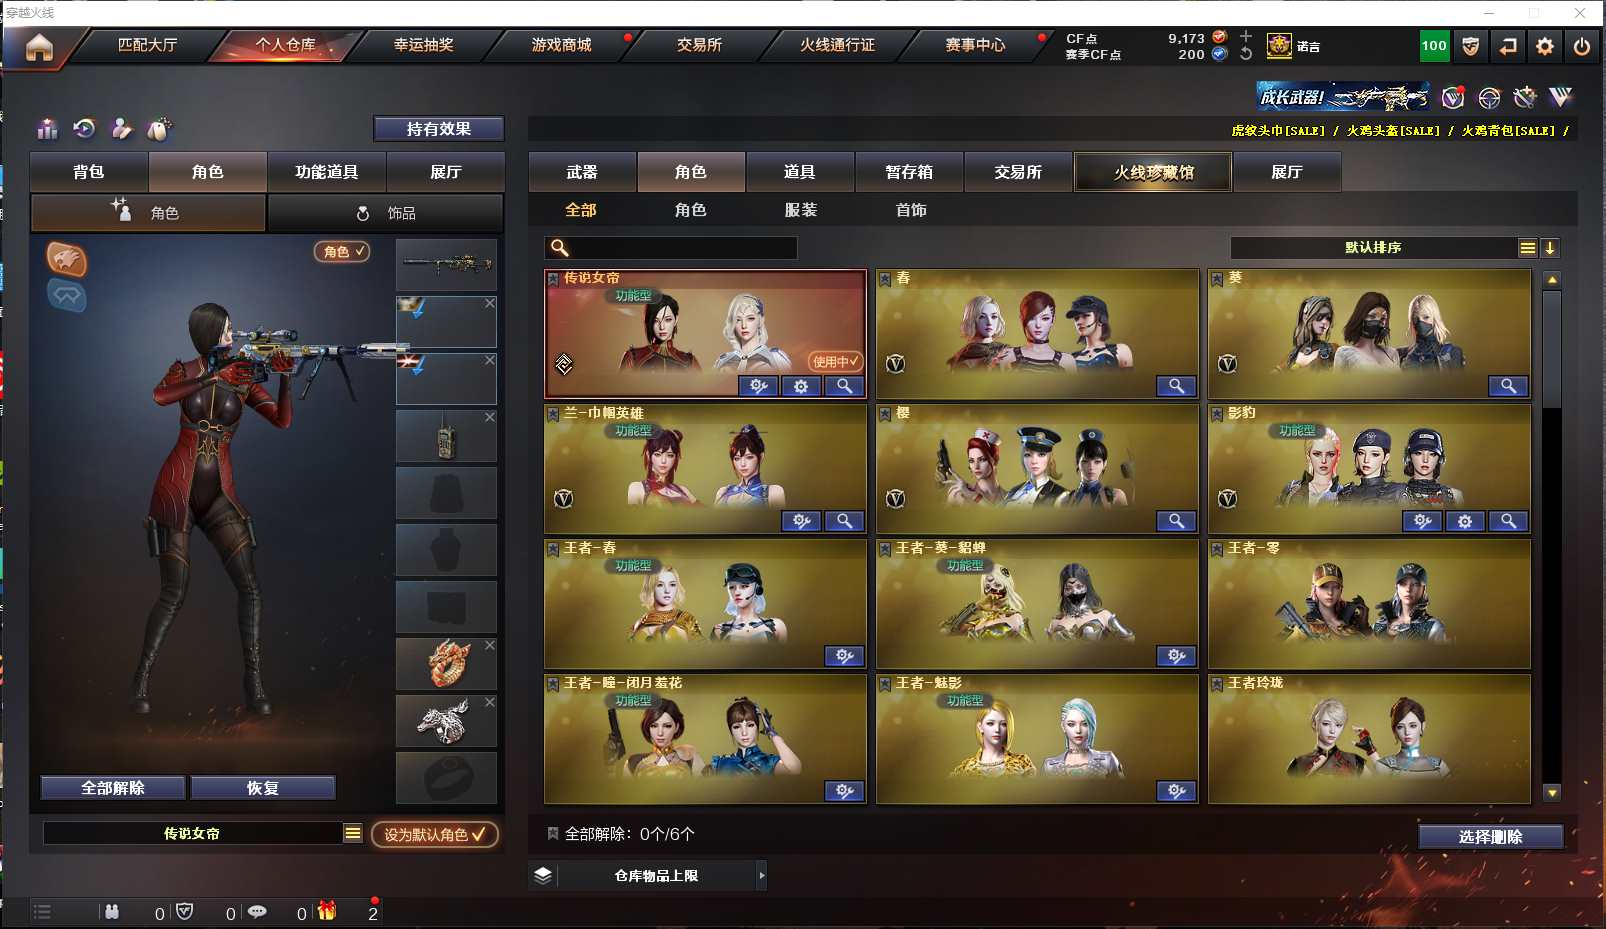Open magnifier preview on 传说女帝 card

tap(845, 386)
